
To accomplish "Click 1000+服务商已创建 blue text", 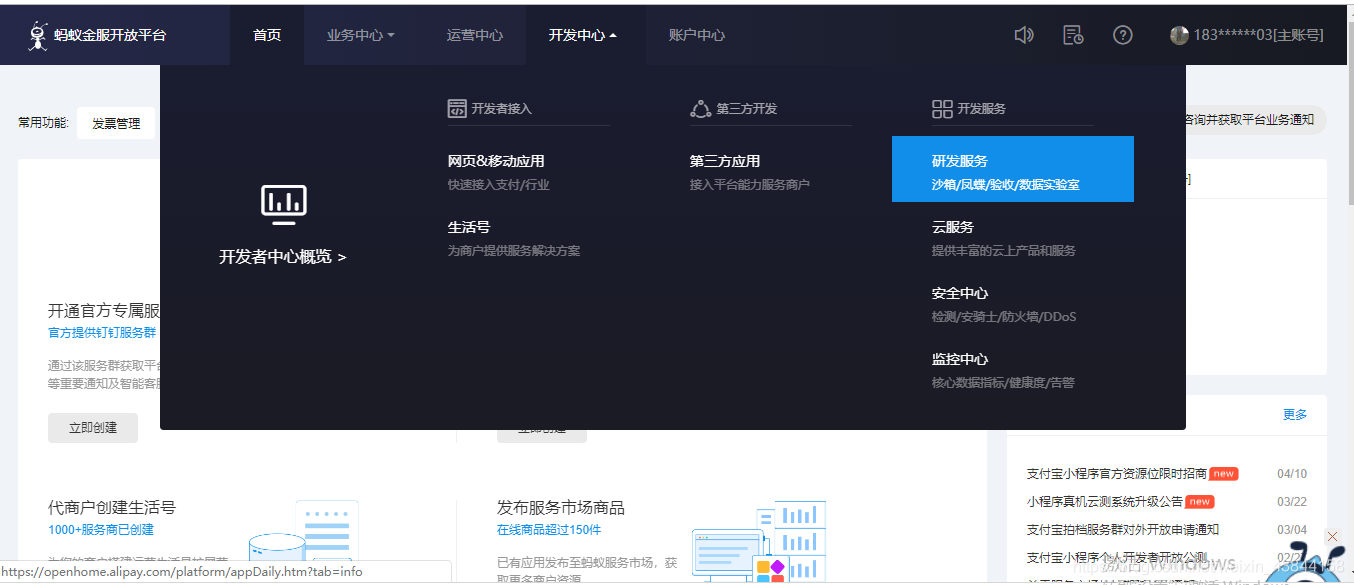I will pos(101,530).
